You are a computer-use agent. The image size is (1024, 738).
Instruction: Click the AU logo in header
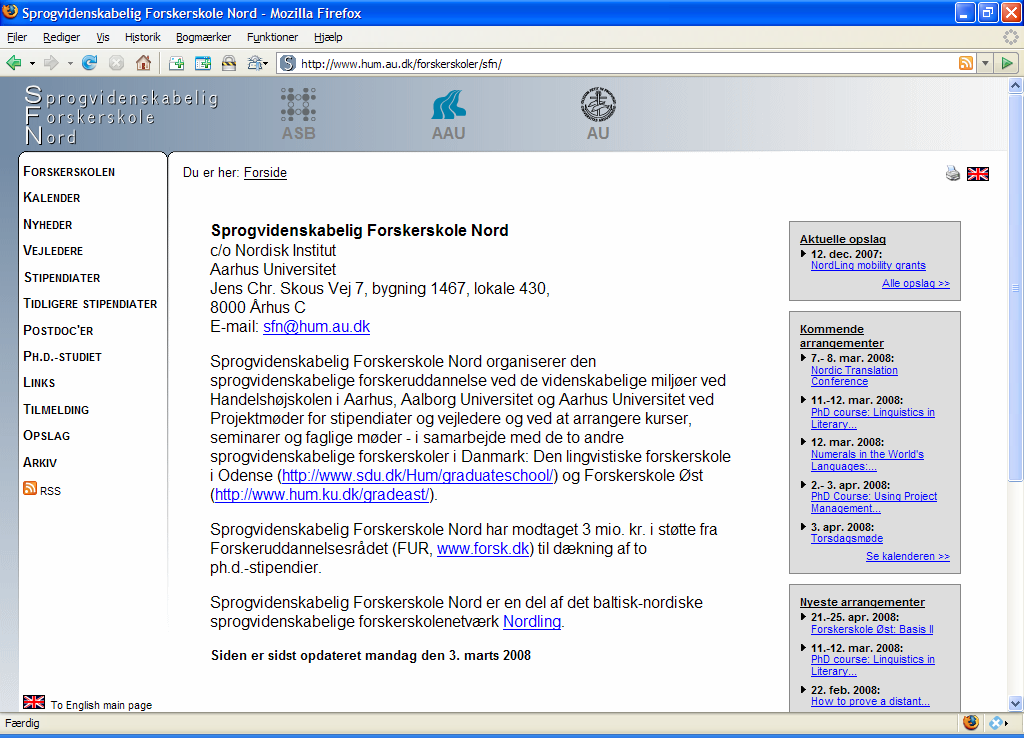point(598,115)
